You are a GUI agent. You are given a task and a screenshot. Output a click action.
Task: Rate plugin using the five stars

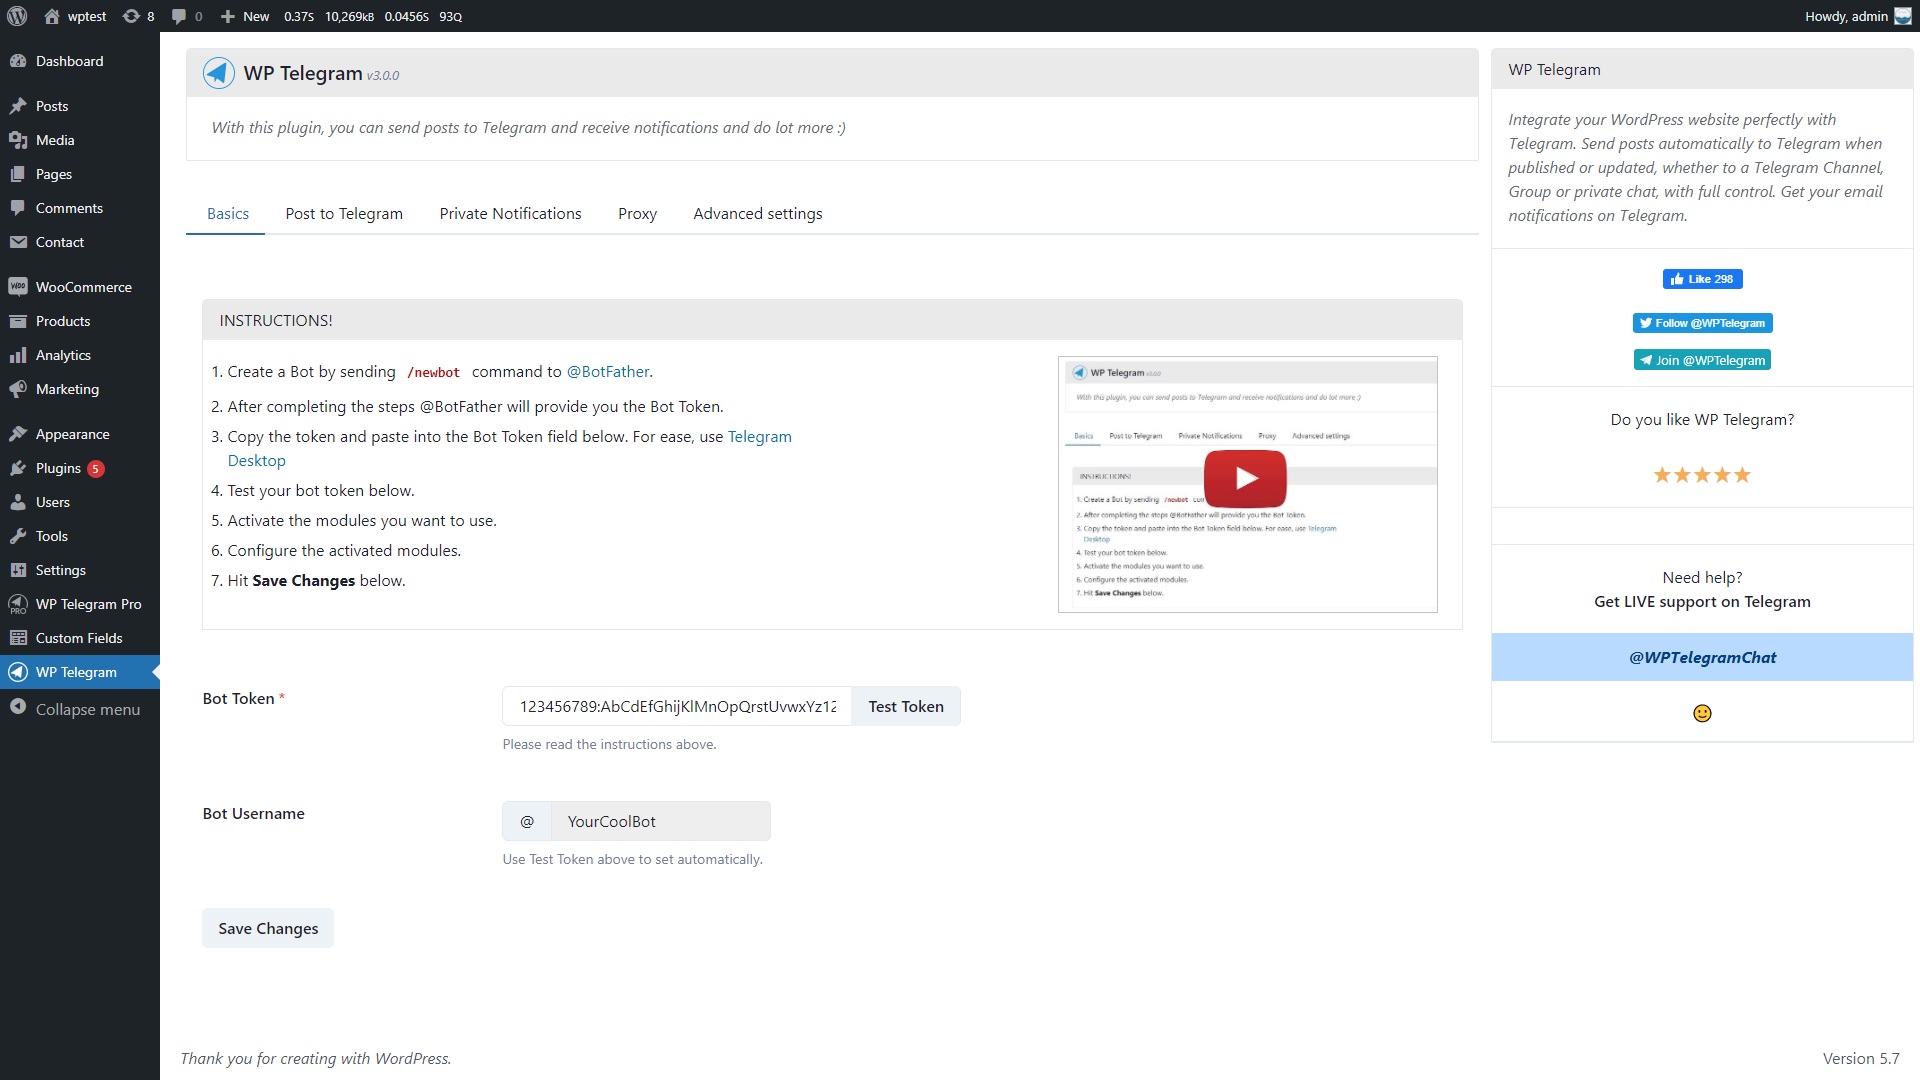pyautogui.click(x=1702, y=475)
